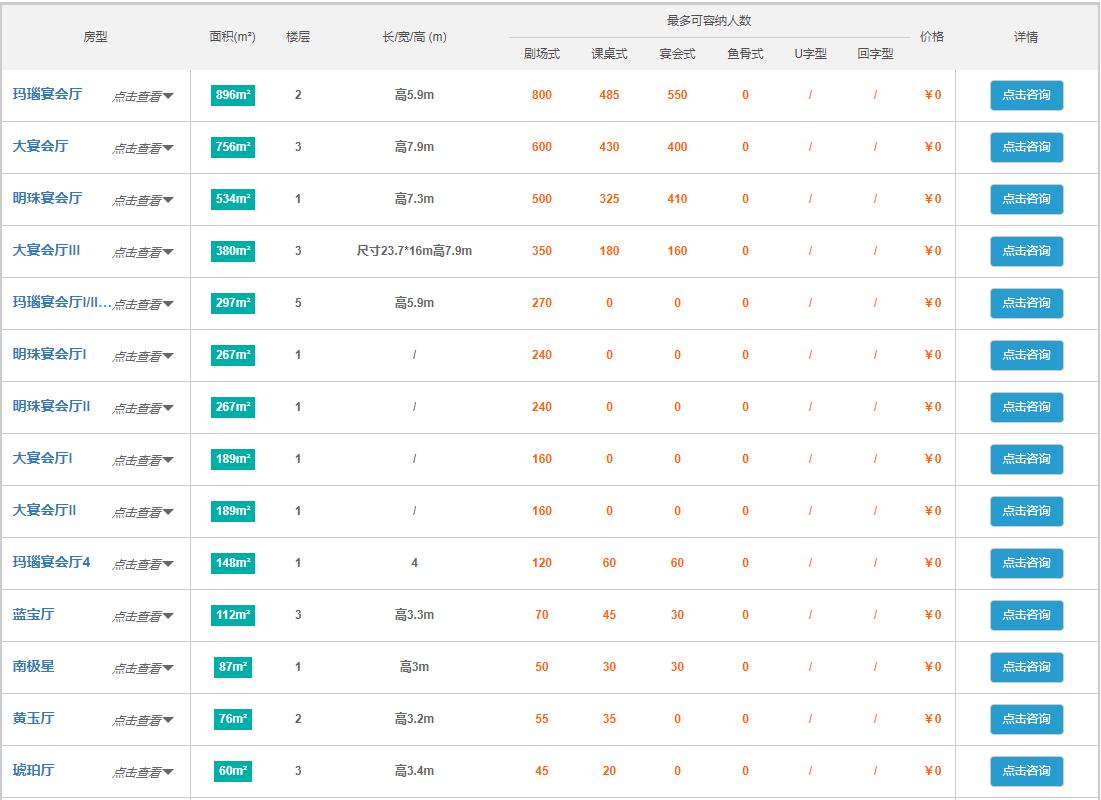Click the 380m² area badge
Image resolution: width=1101 pixels, height=800 pixels.
(232, 251)
